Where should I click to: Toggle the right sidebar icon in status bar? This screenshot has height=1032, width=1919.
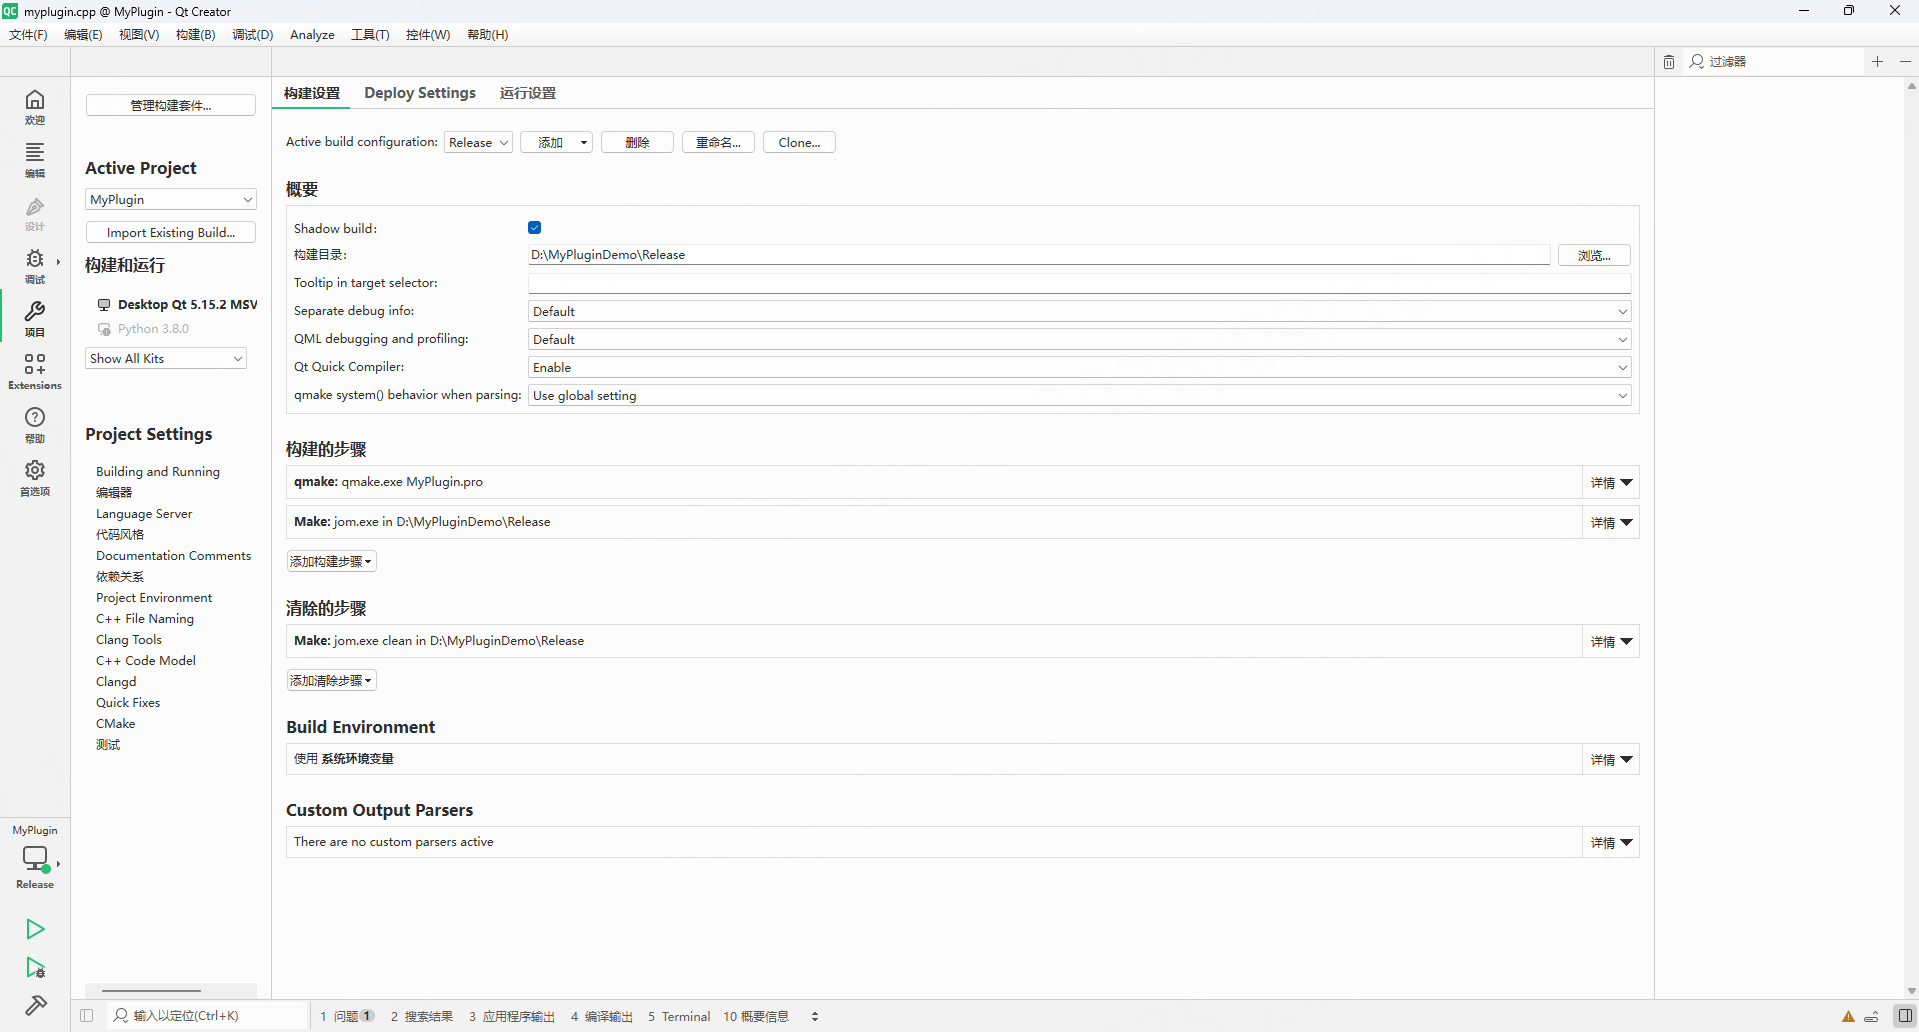click(x=1905, y=1016)
